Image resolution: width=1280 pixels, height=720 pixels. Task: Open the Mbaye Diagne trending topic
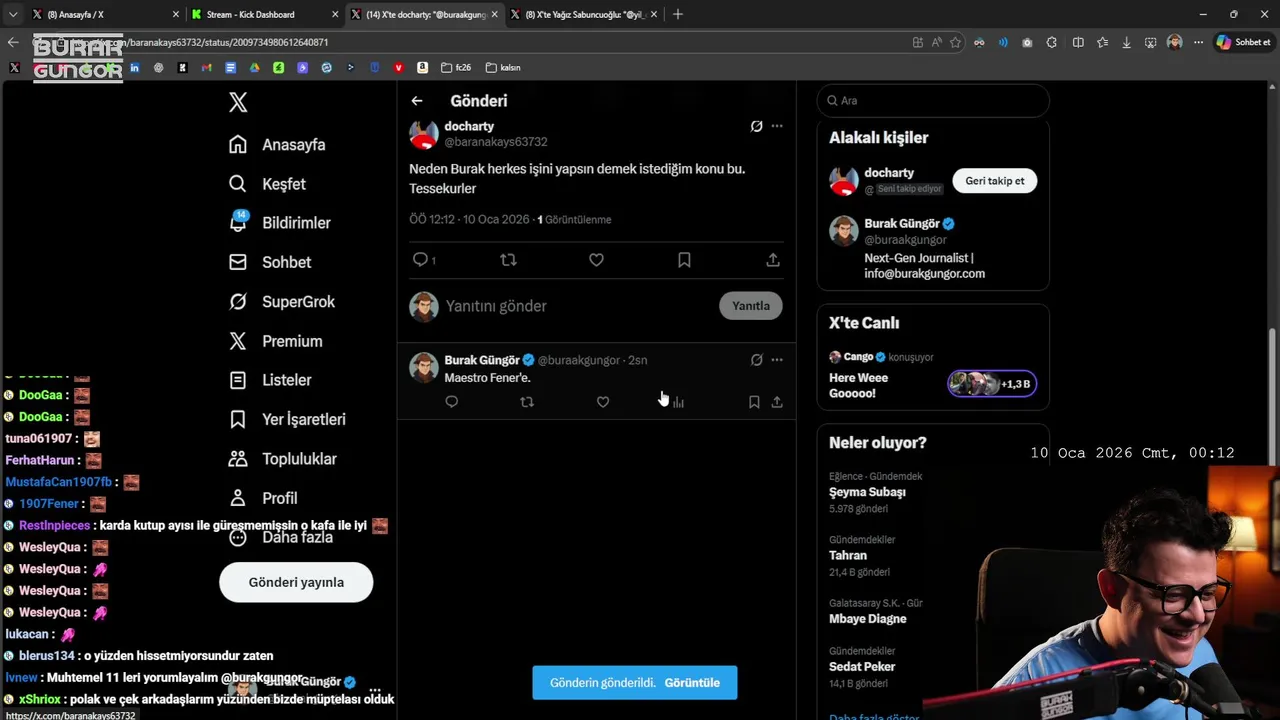point(867,618)
